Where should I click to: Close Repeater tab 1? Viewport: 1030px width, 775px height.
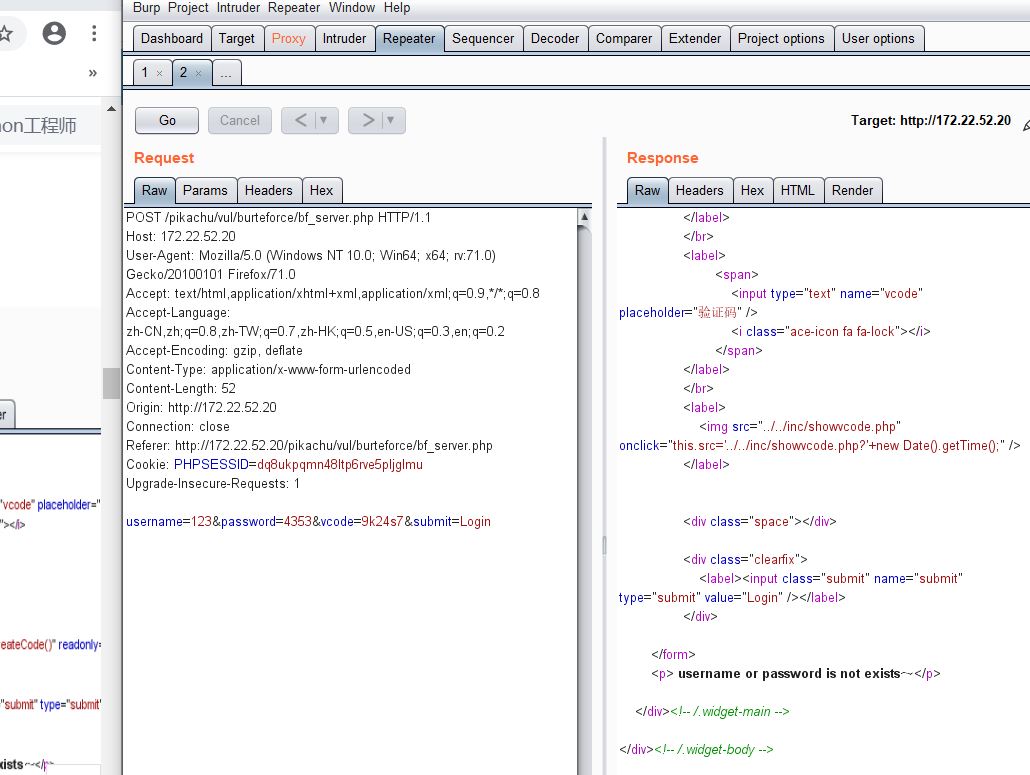click(159, 73)
